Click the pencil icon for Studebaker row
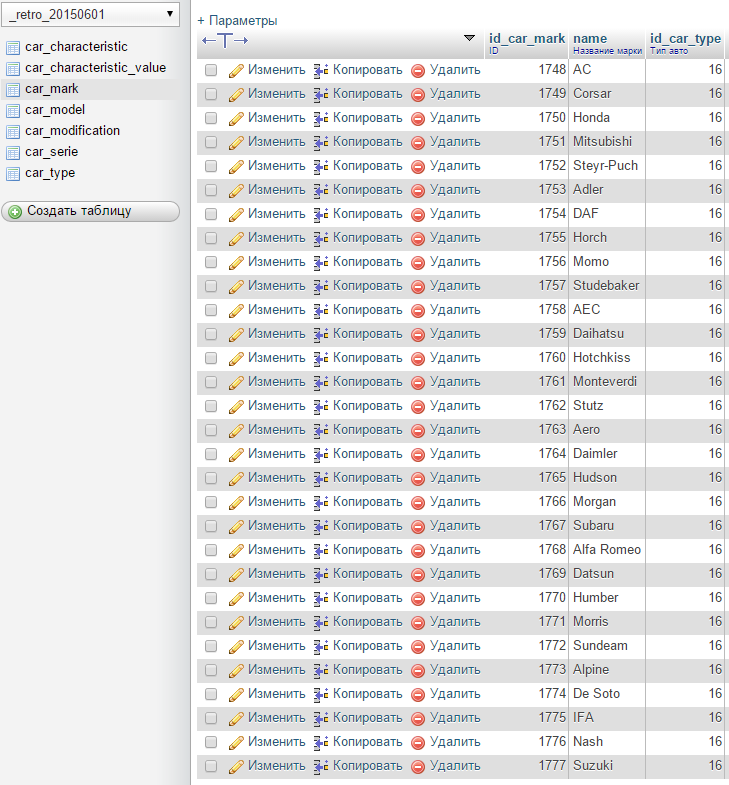The height and width of the screenshot is (785, 729). 236,287
